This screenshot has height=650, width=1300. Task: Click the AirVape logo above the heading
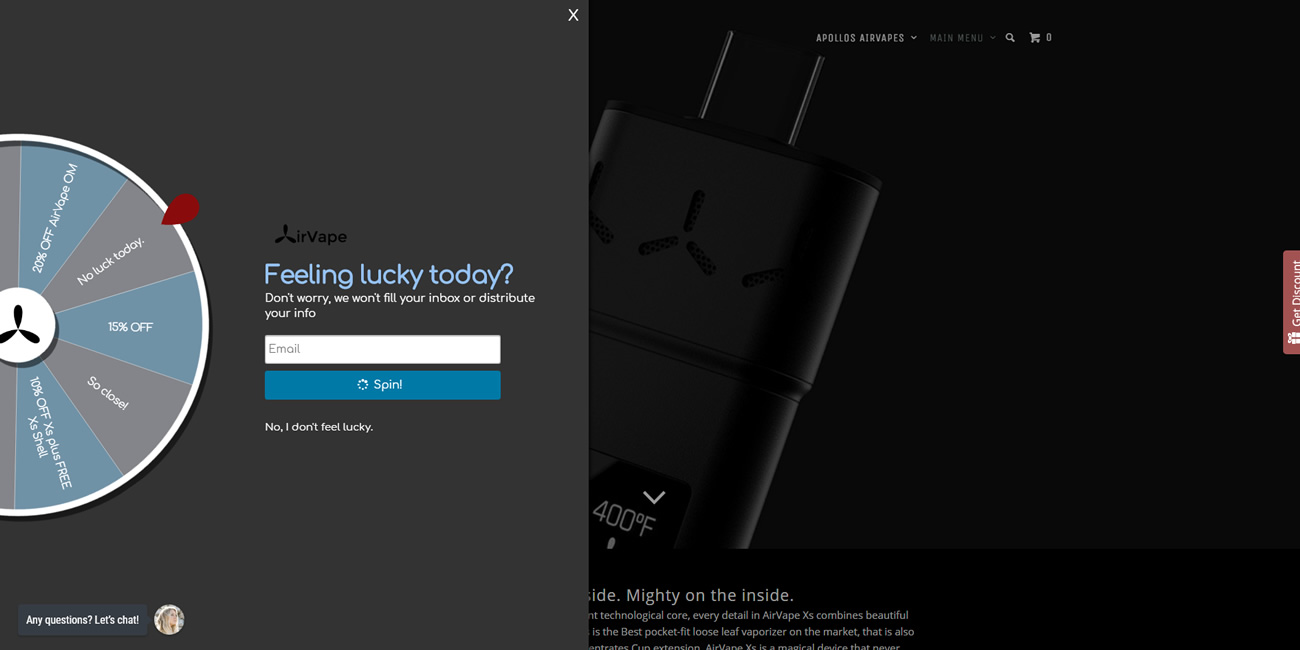[x=311, y=236]
